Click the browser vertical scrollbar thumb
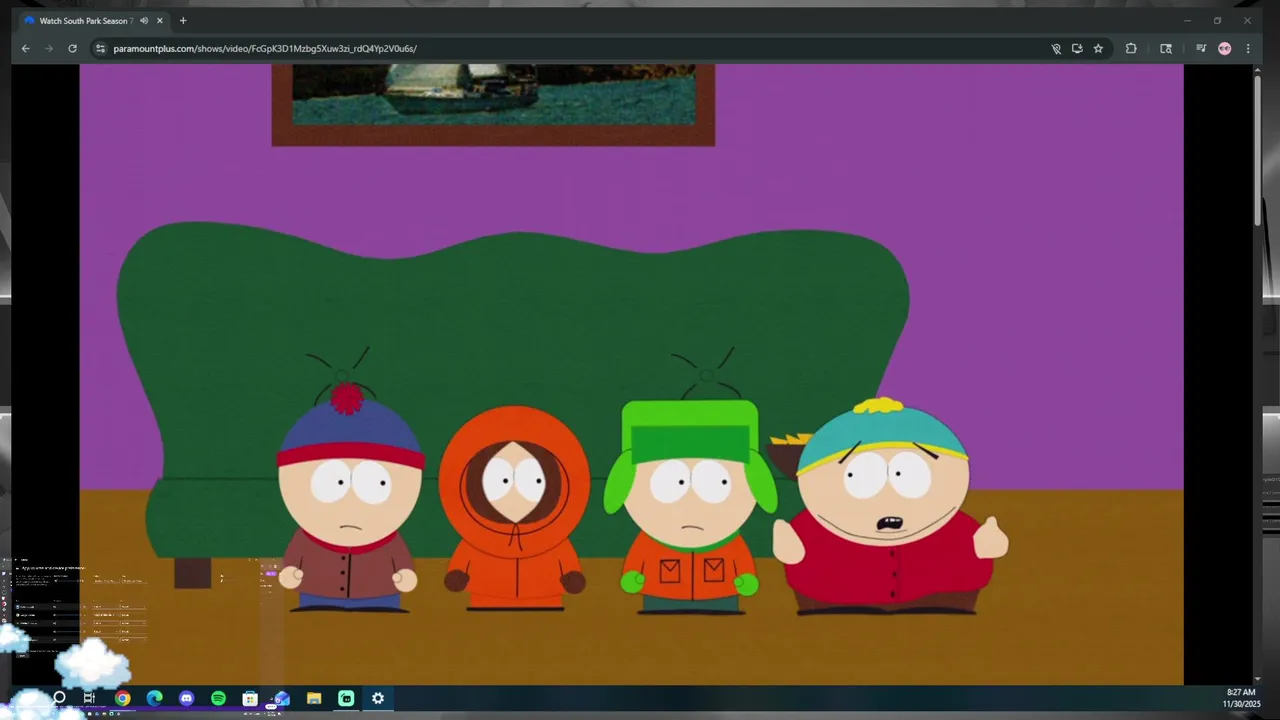The image size is (1280, 720). (1257, 150)
